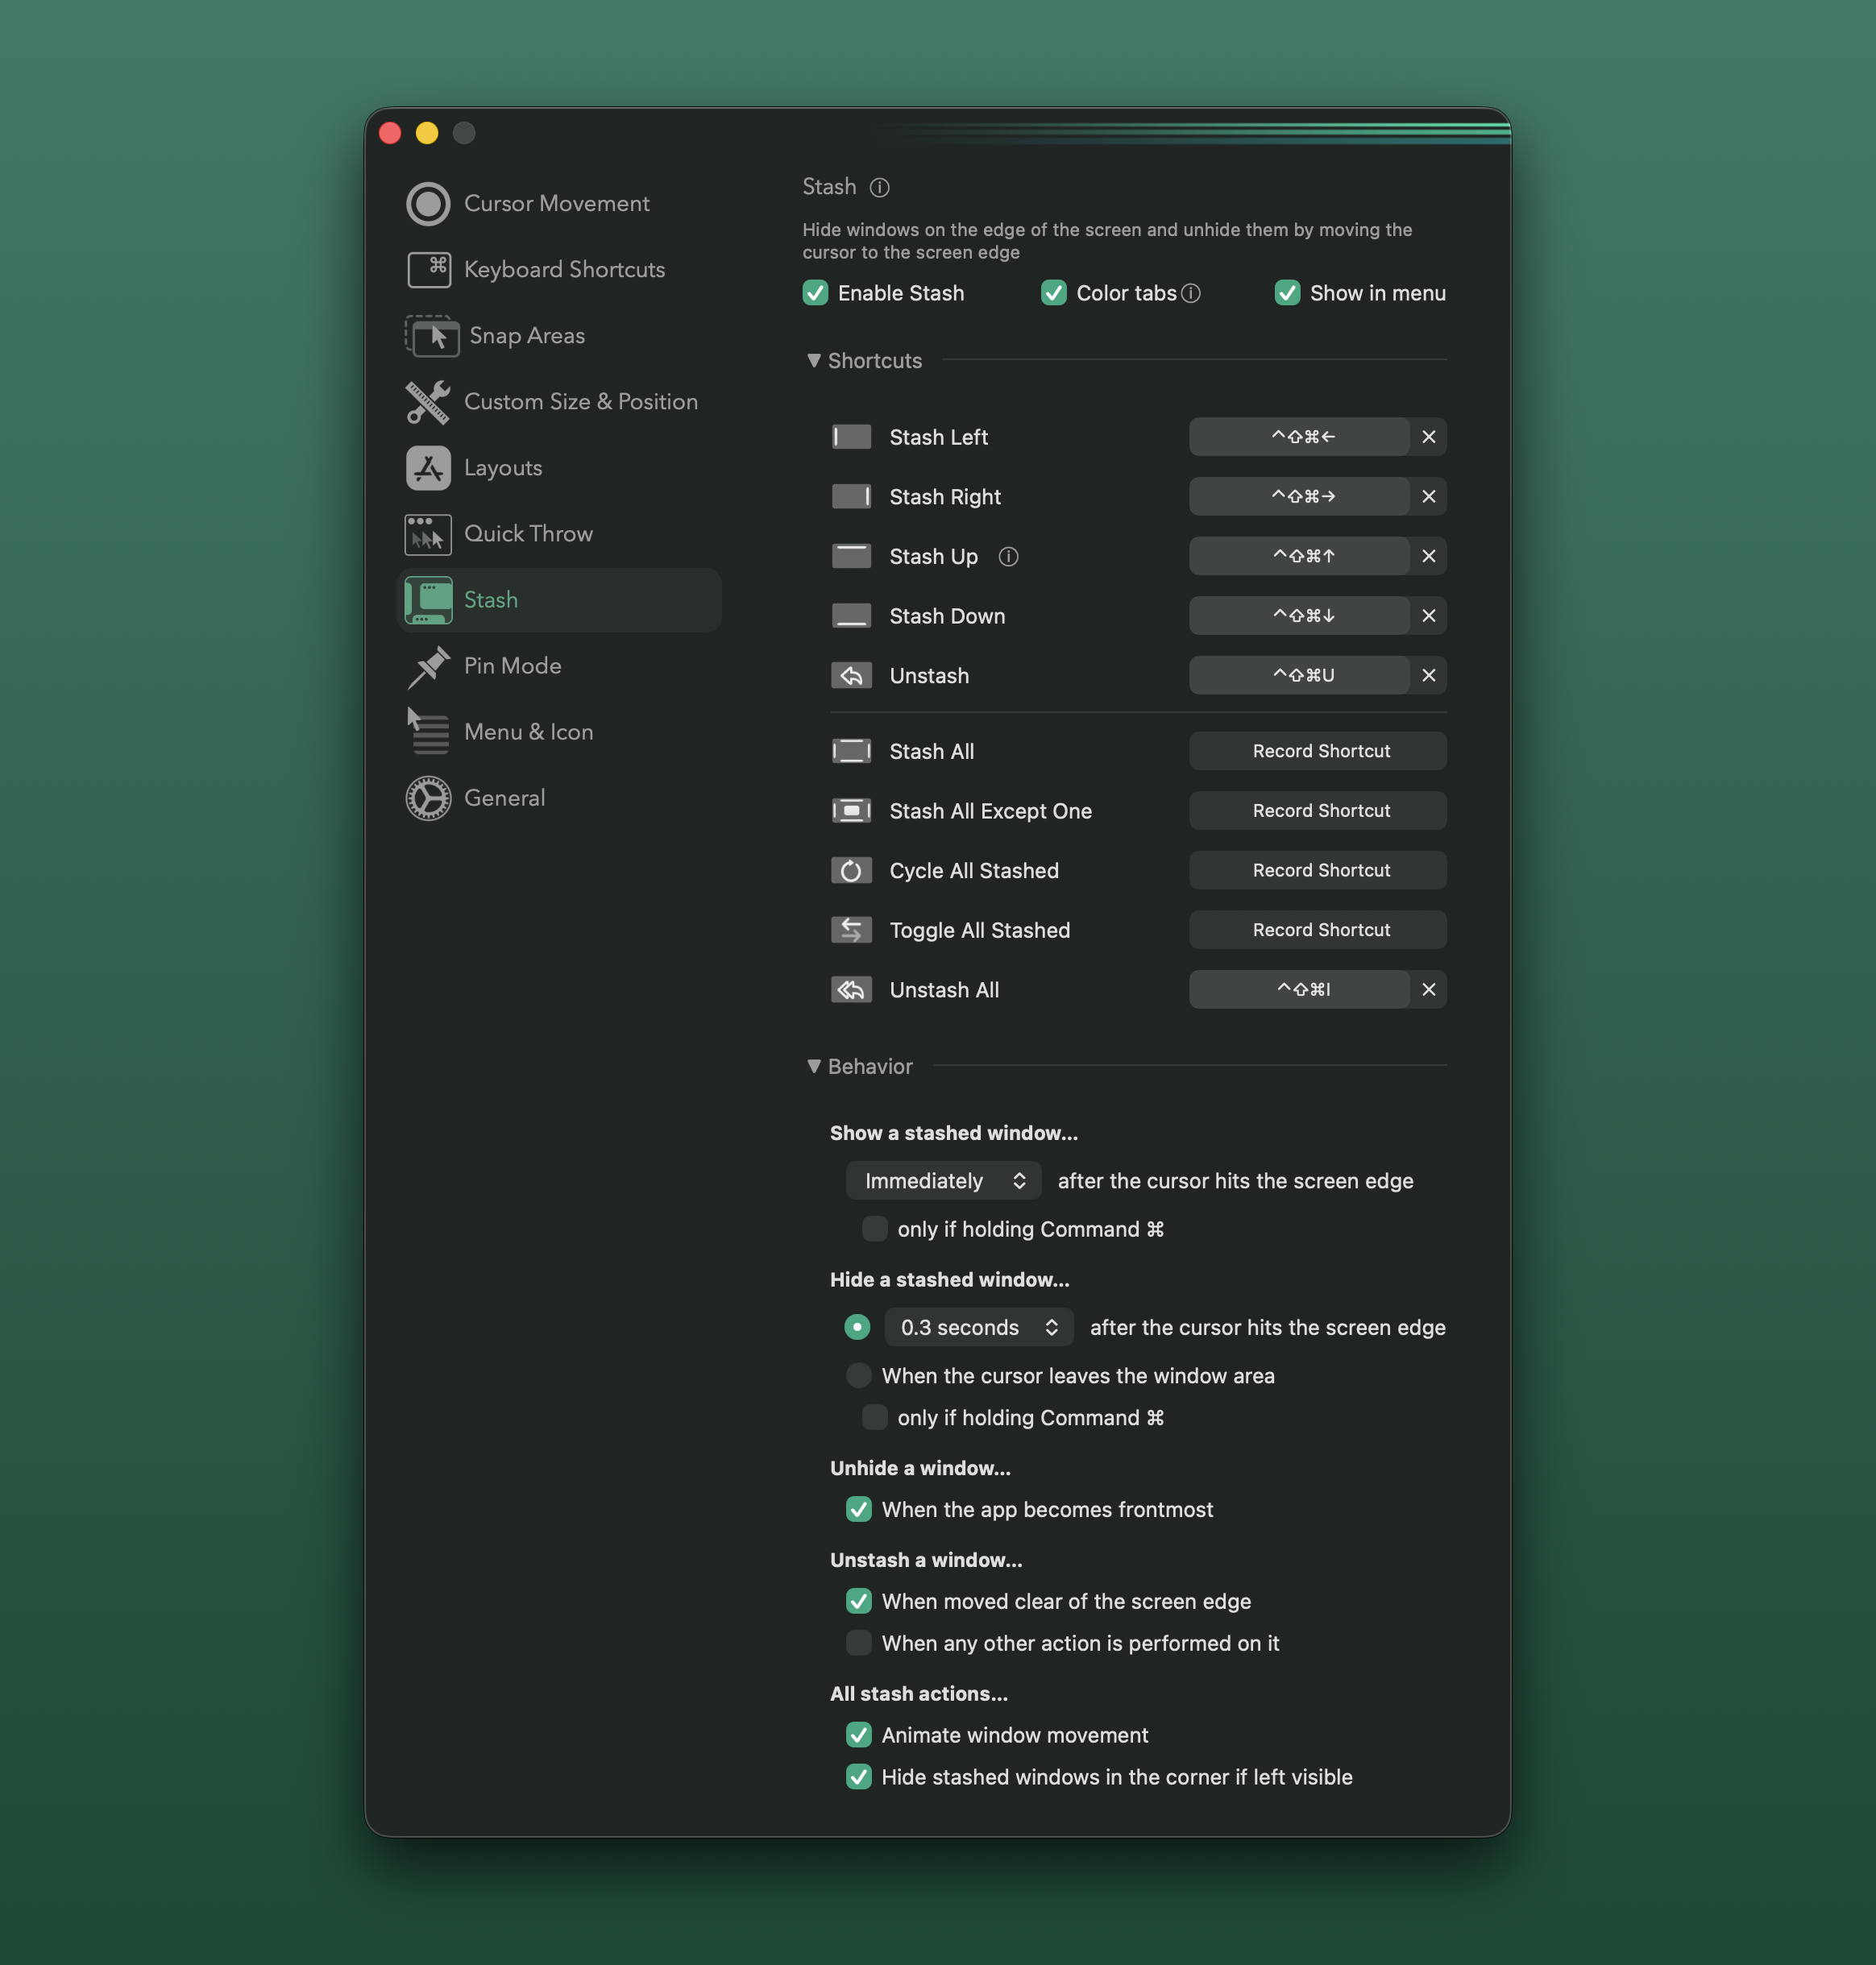
Task: Click the info icon next to Stash title
Action: tap(879, 187)
